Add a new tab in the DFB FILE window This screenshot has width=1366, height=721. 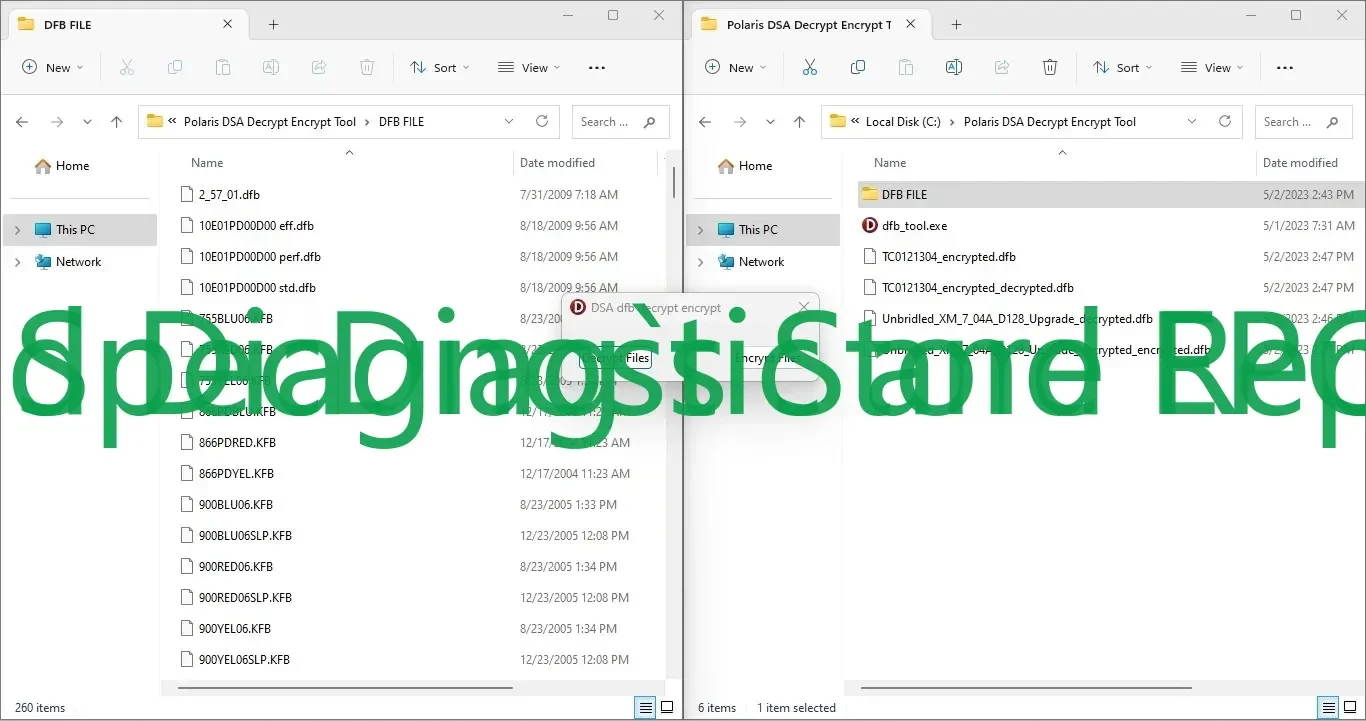coord(273,25)
